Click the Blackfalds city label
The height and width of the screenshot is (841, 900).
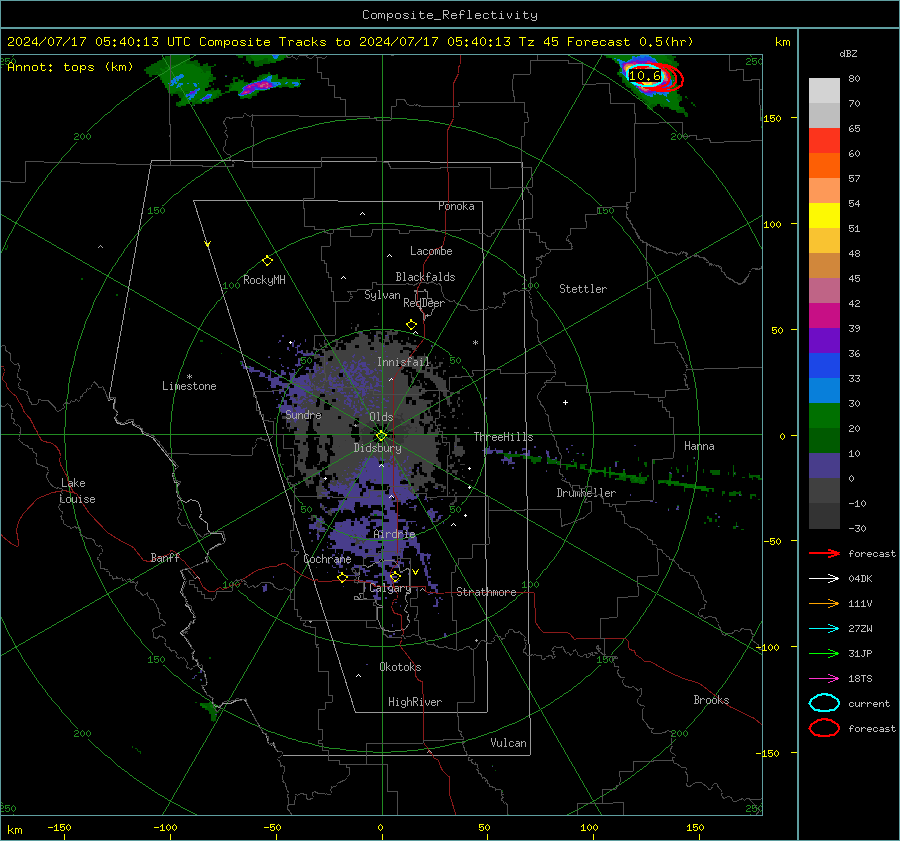[x=425, y=277]
